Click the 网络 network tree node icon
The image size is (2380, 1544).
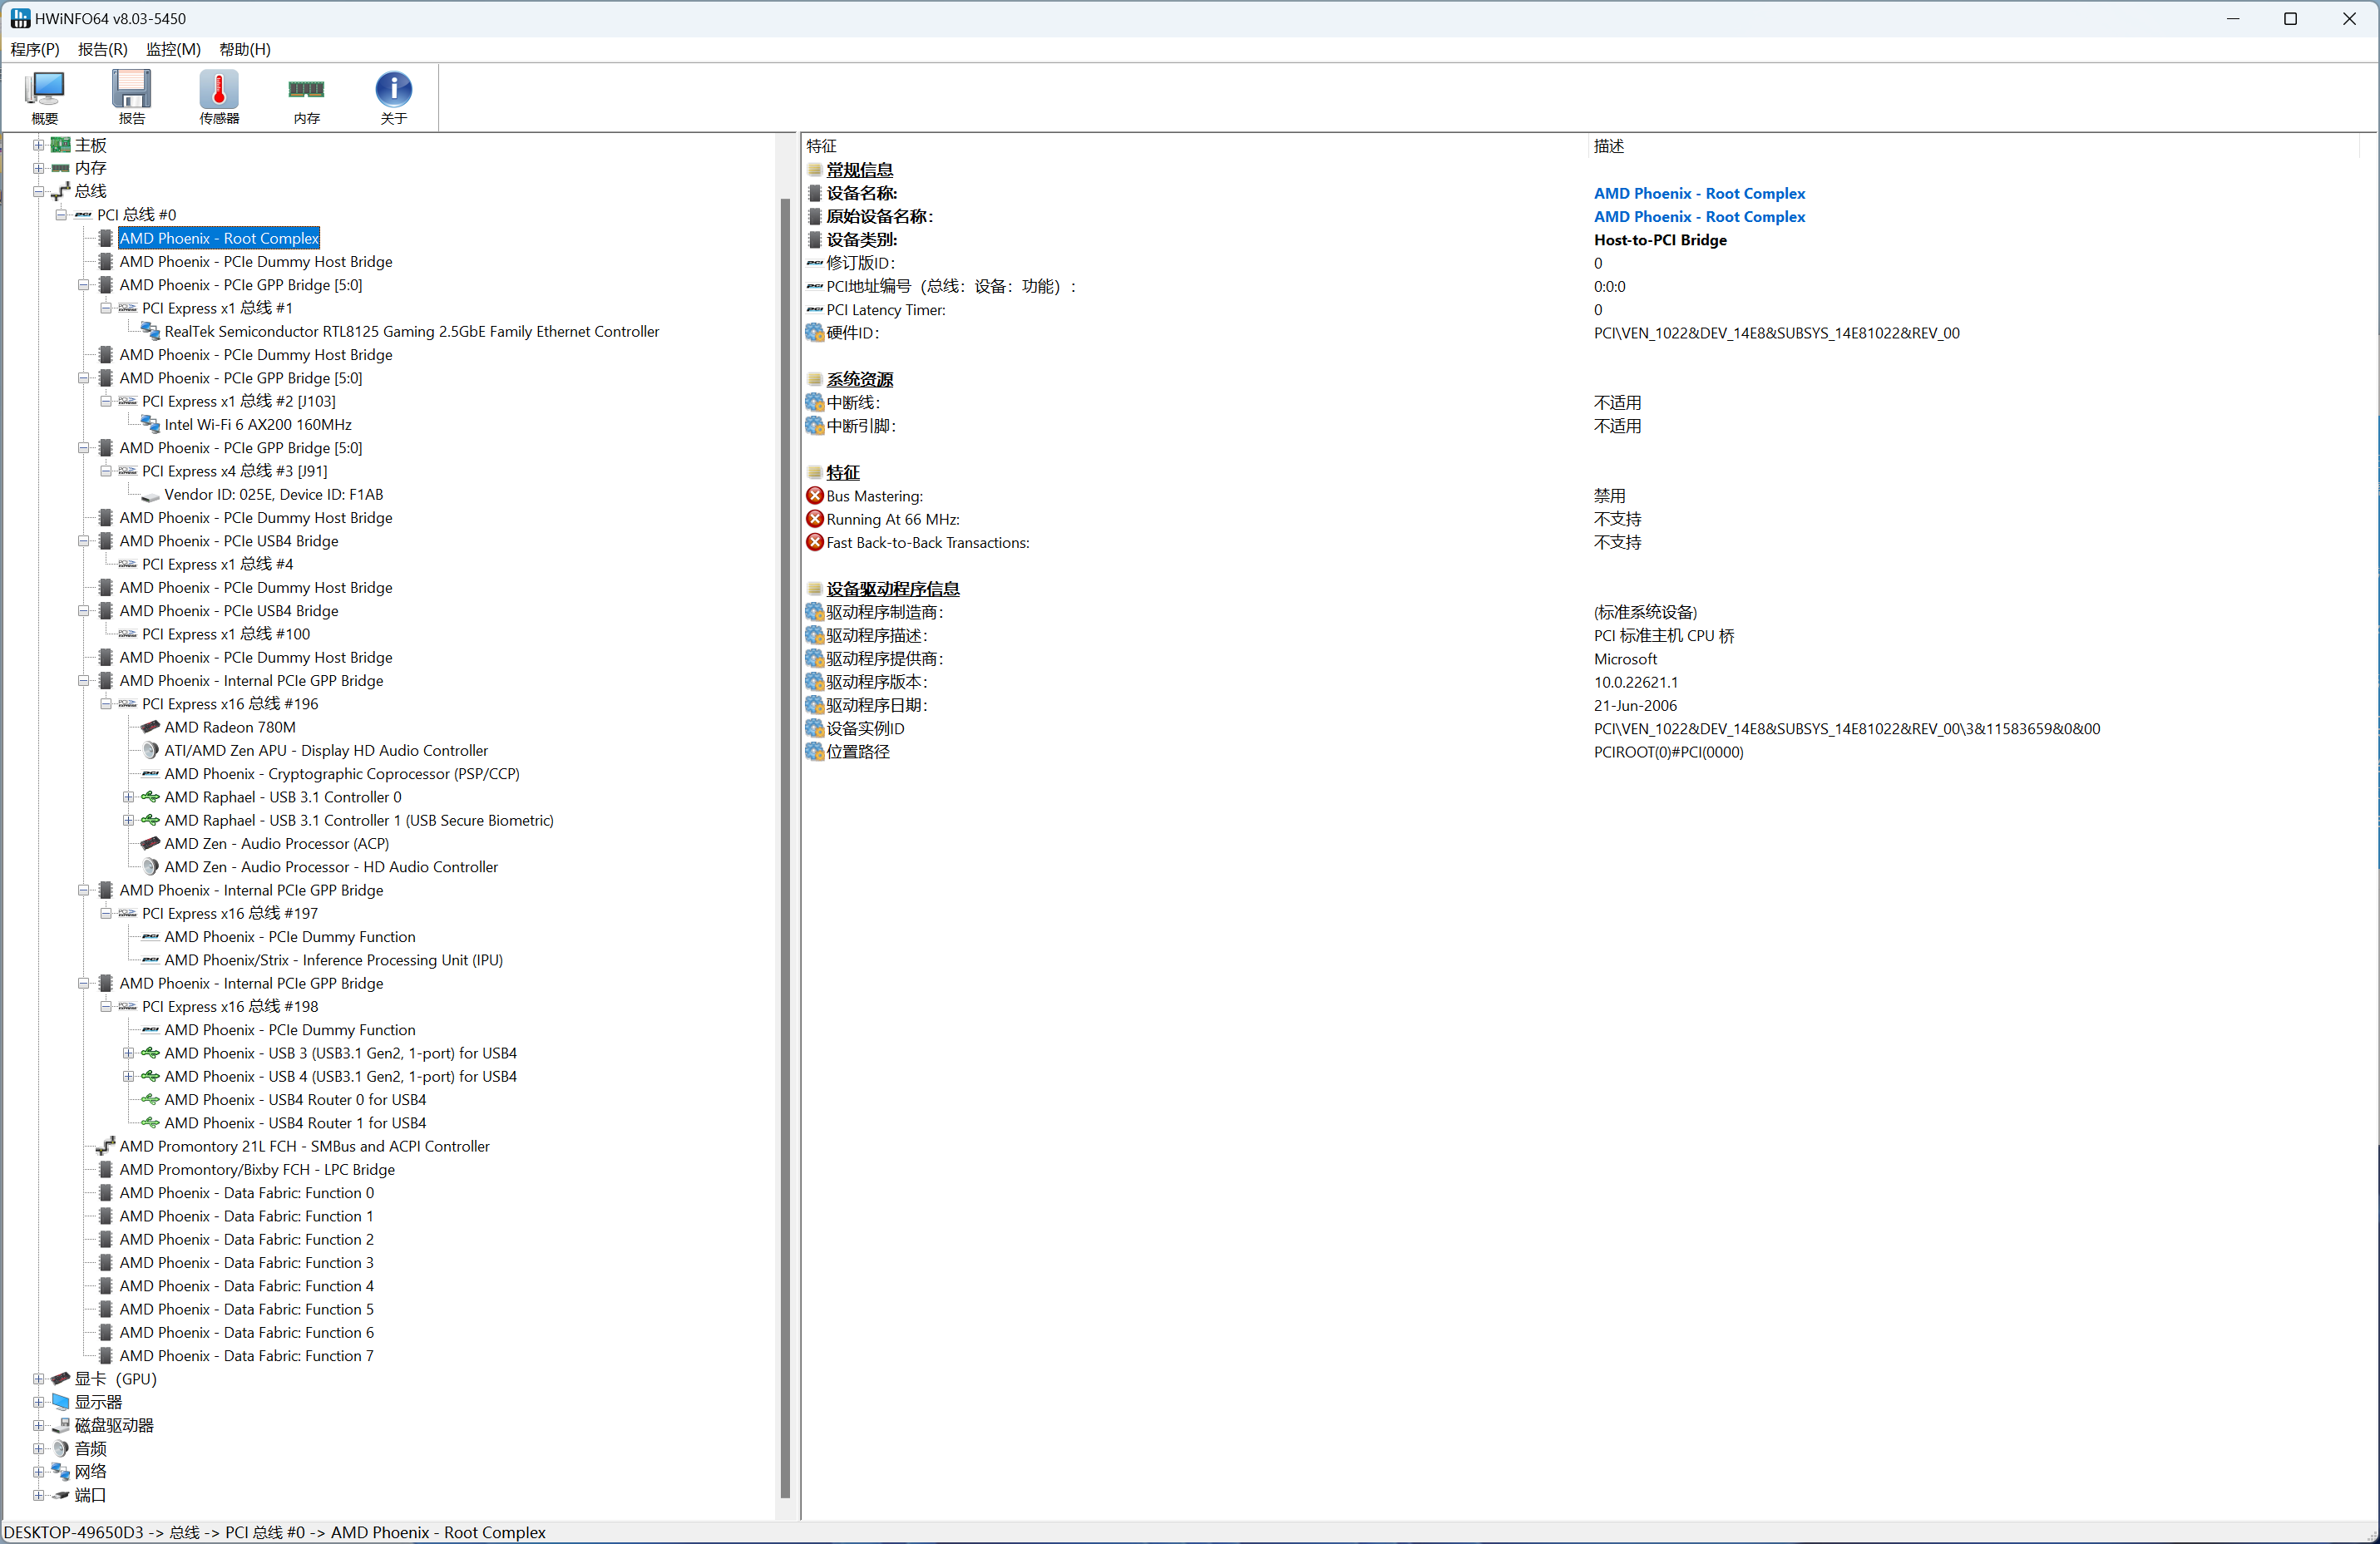point(61,1472)
